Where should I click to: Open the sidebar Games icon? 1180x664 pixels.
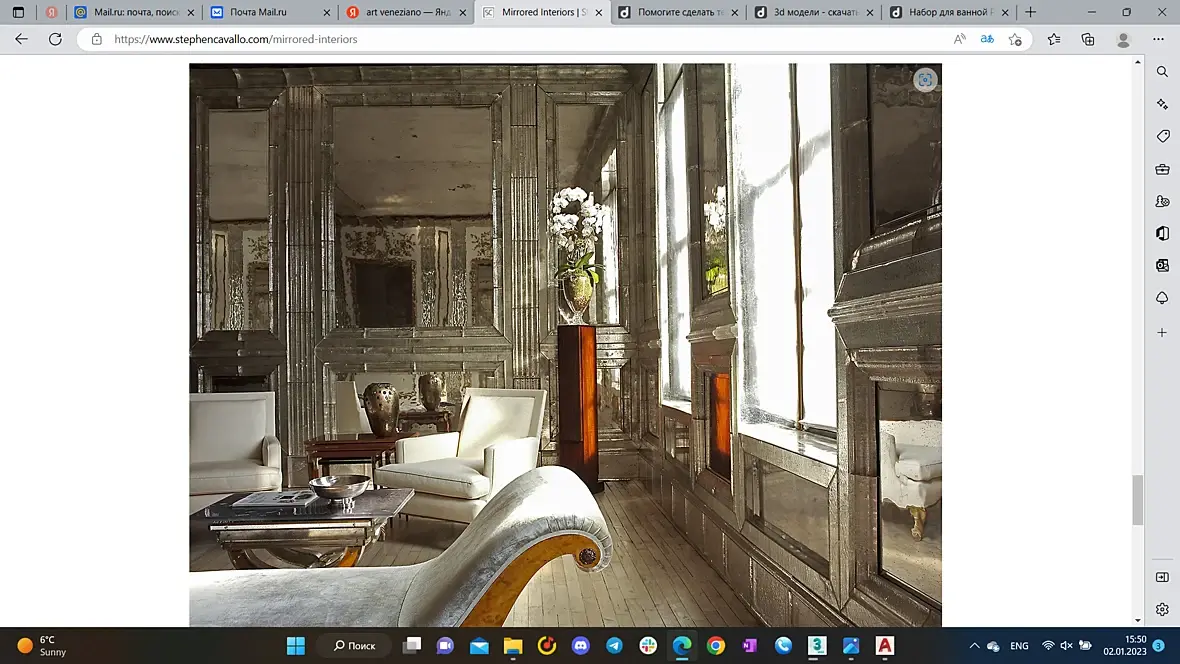(1162, 201)
